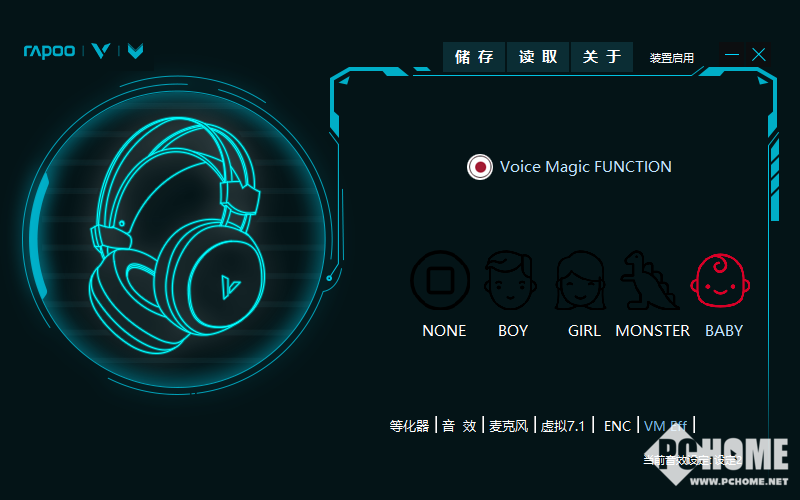Click the 装置启用 device enabled label
800x500 pixels.
(x=671, y=58)
